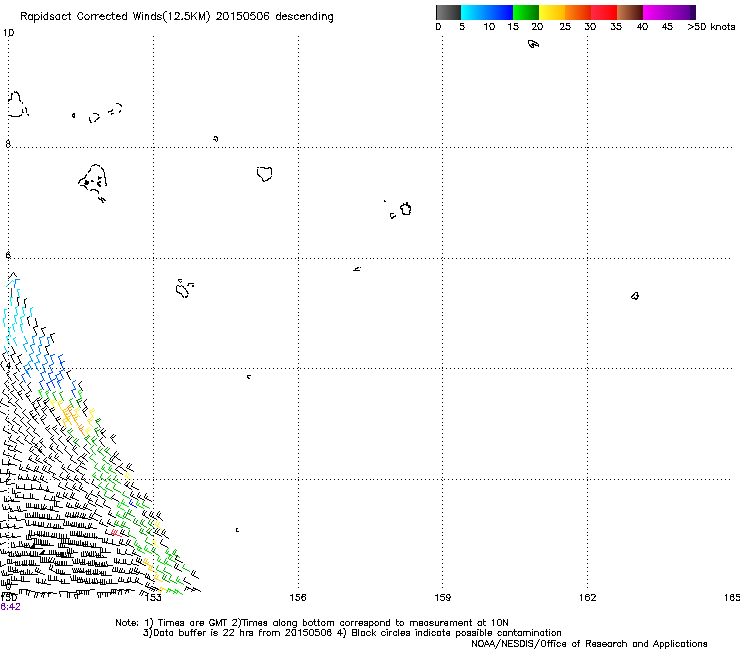Select the orange 25-30 knots legend color
This screenshot has height=650, width=740.
coord(578,12)
